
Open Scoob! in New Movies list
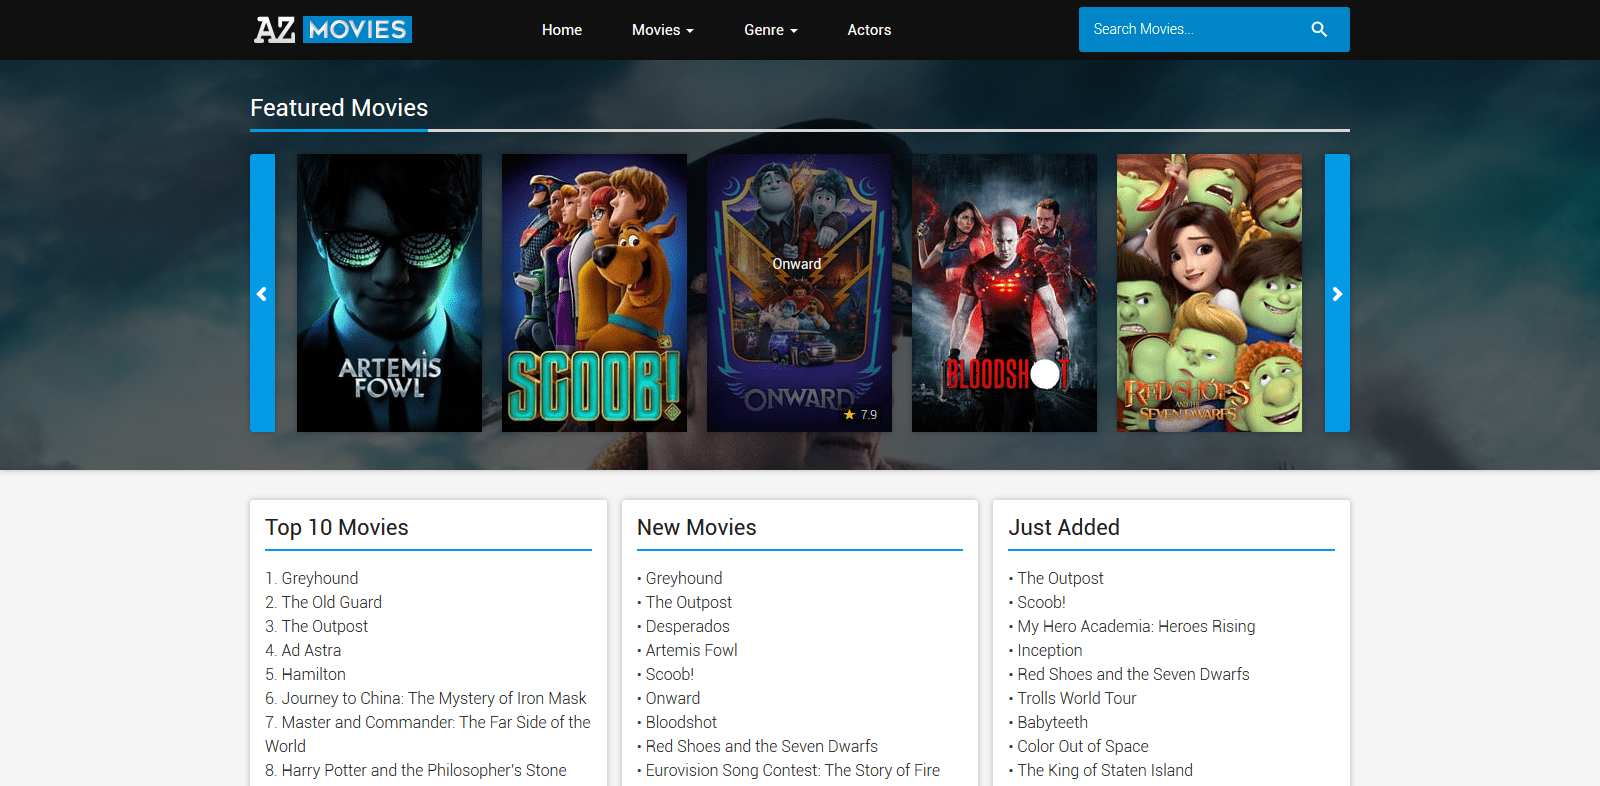[x=670, y=674]
